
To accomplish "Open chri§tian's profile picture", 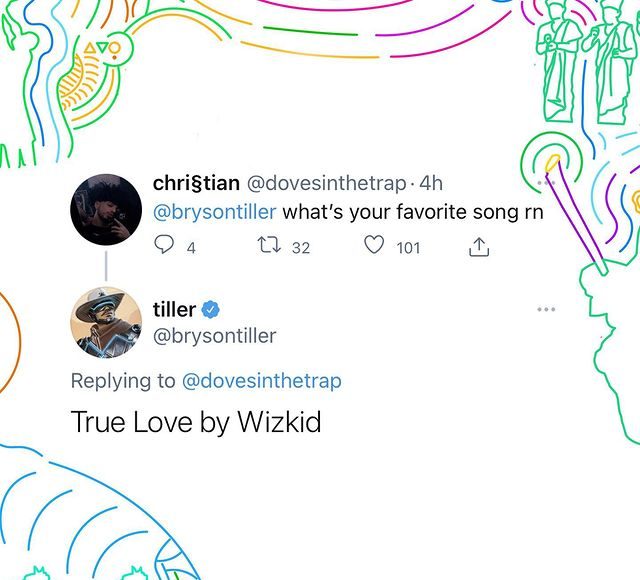I will click(106, 210).
